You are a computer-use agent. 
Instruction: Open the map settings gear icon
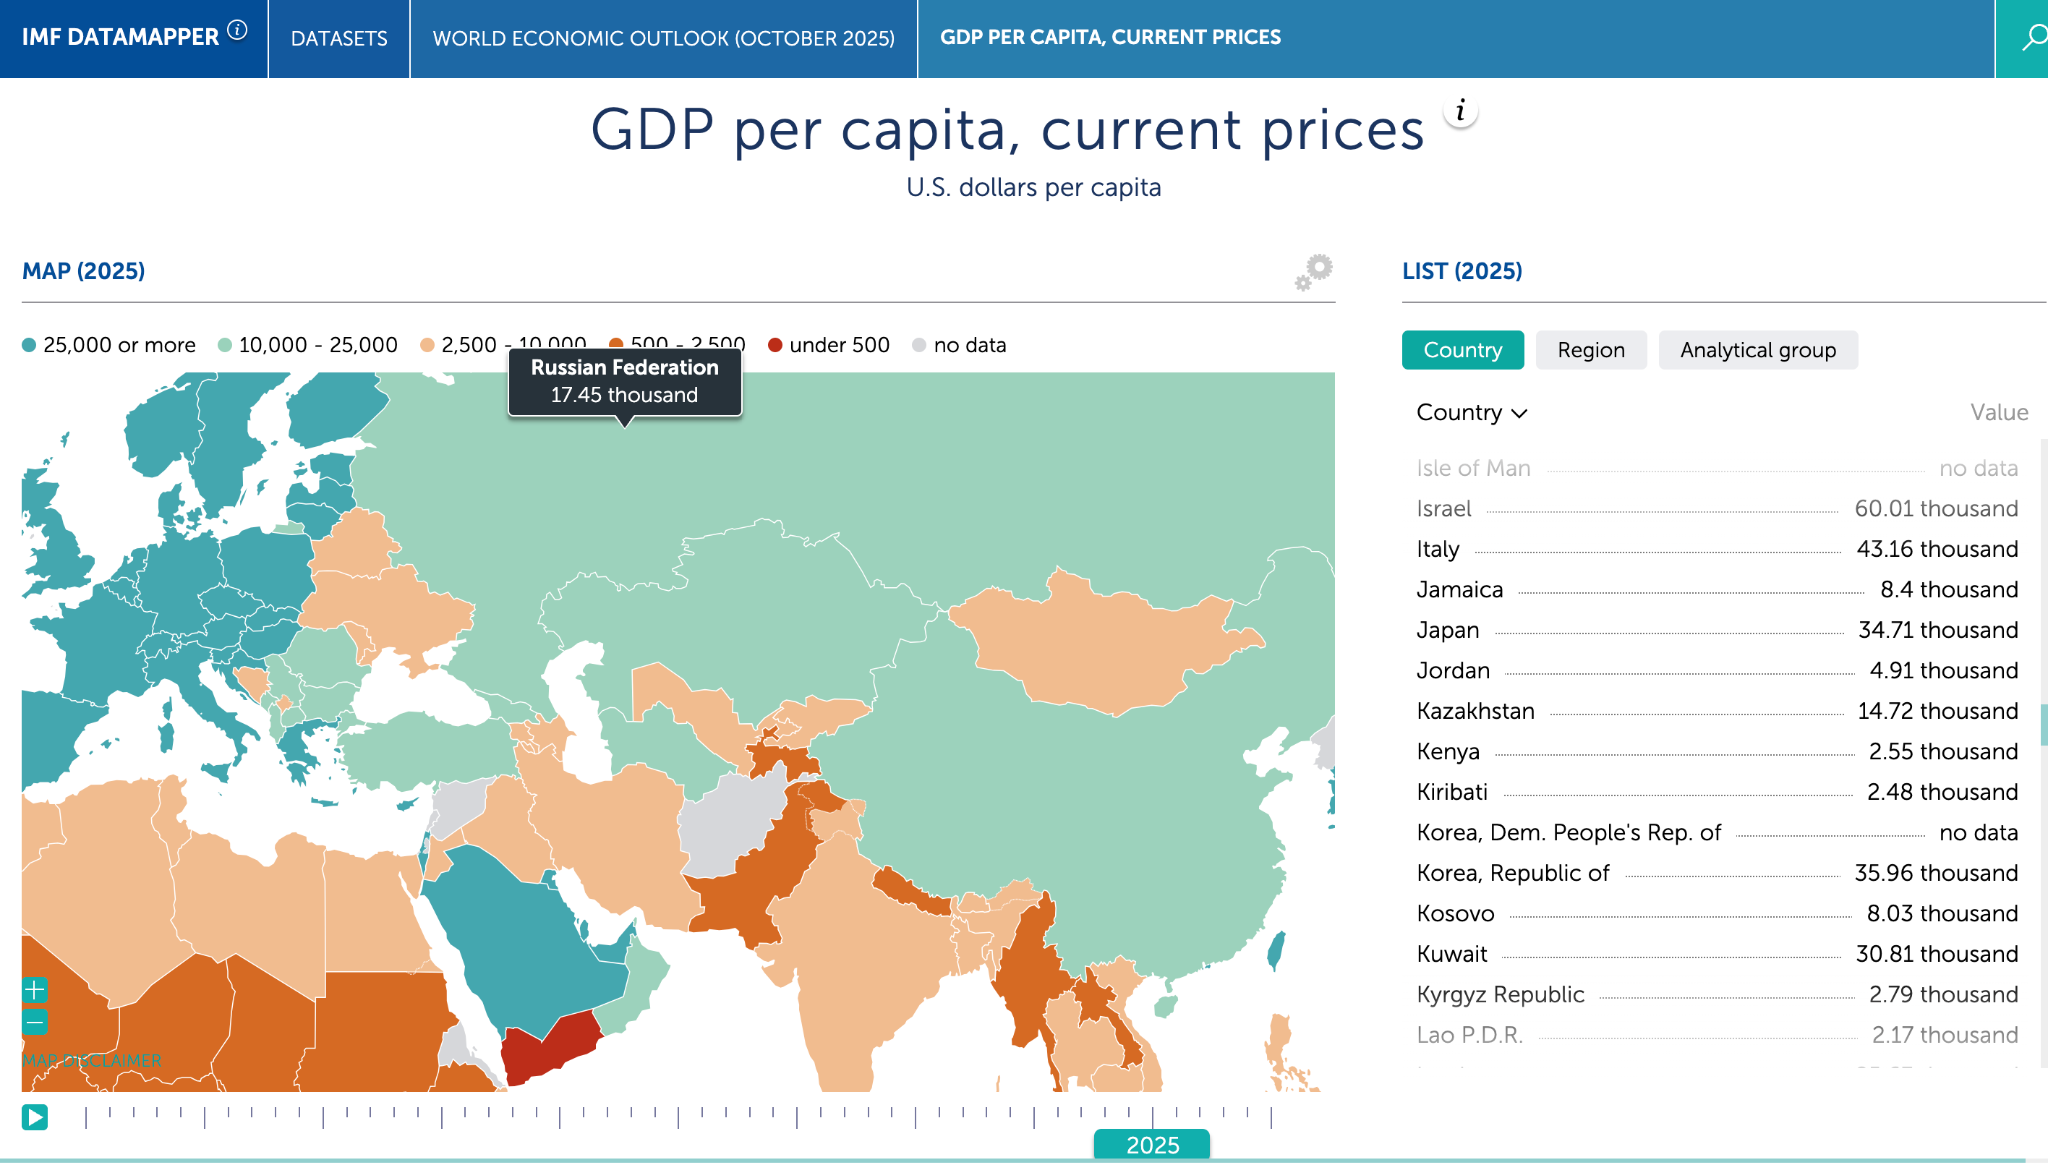pyautogui.click(x=1314, y=272)
